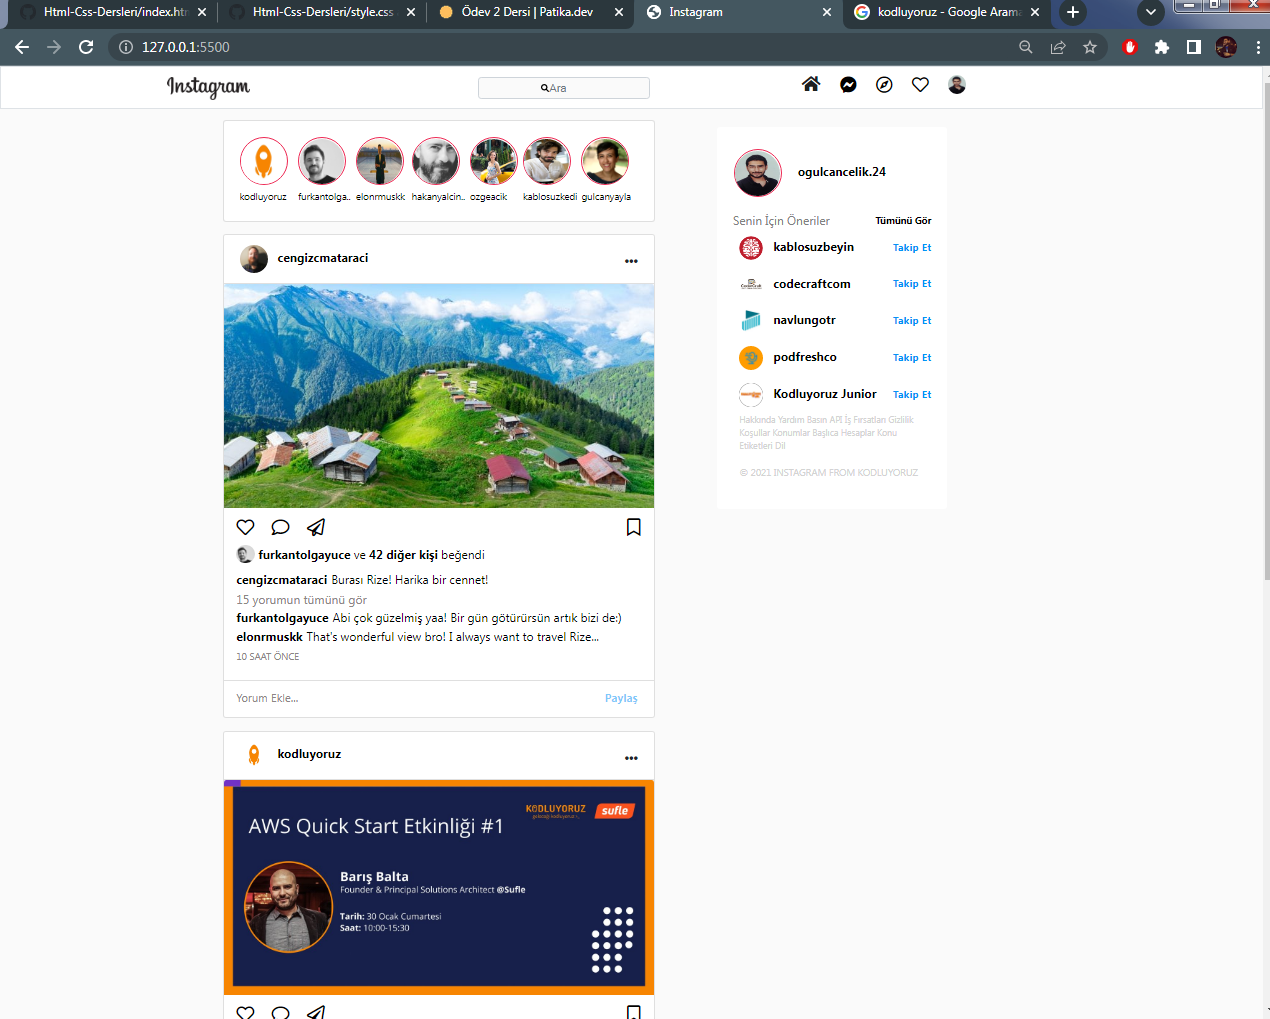Viewport: 1270px width, 1019px height.
Task: Follow navlungotr with Takip Et
Action: pyautogui.click(x=912, y=321)
